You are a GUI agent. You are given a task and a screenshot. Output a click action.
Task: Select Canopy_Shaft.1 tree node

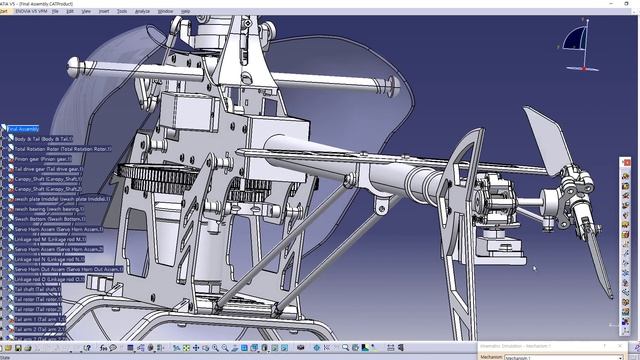click(x=48, y=179)
